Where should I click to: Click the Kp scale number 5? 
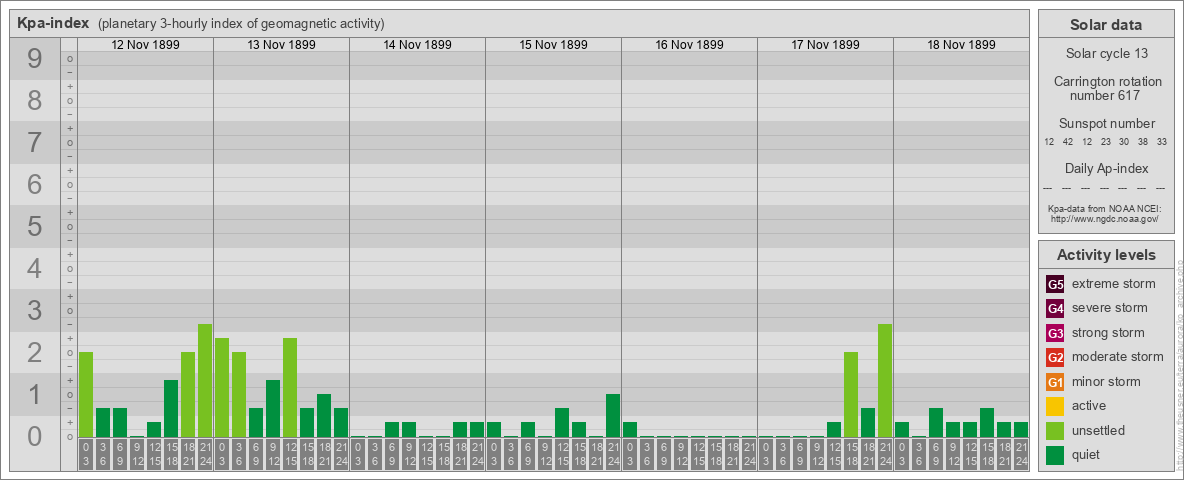point(35,226)
